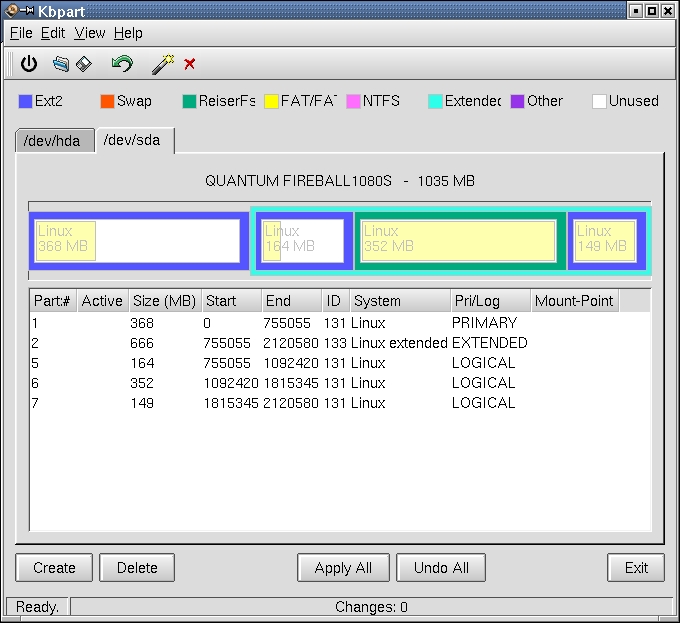Open the Help menu

click(128, 33)
